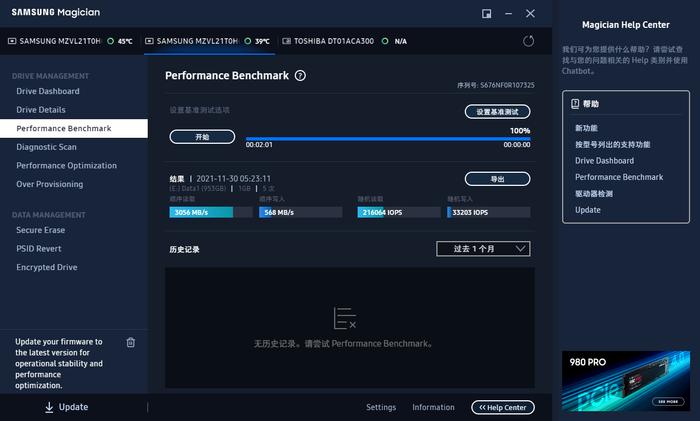Select Performance Benchmark in sidebar
Screen dimensions: 700x421
tap(74, 129)
